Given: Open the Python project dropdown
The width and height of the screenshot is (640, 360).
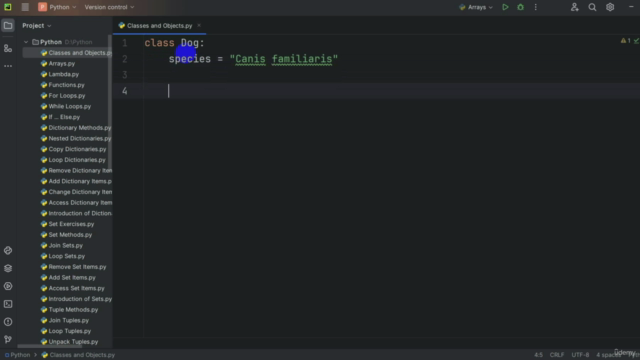Looking at the screenshot, I should pyautogui.click(x=57, y=7).
